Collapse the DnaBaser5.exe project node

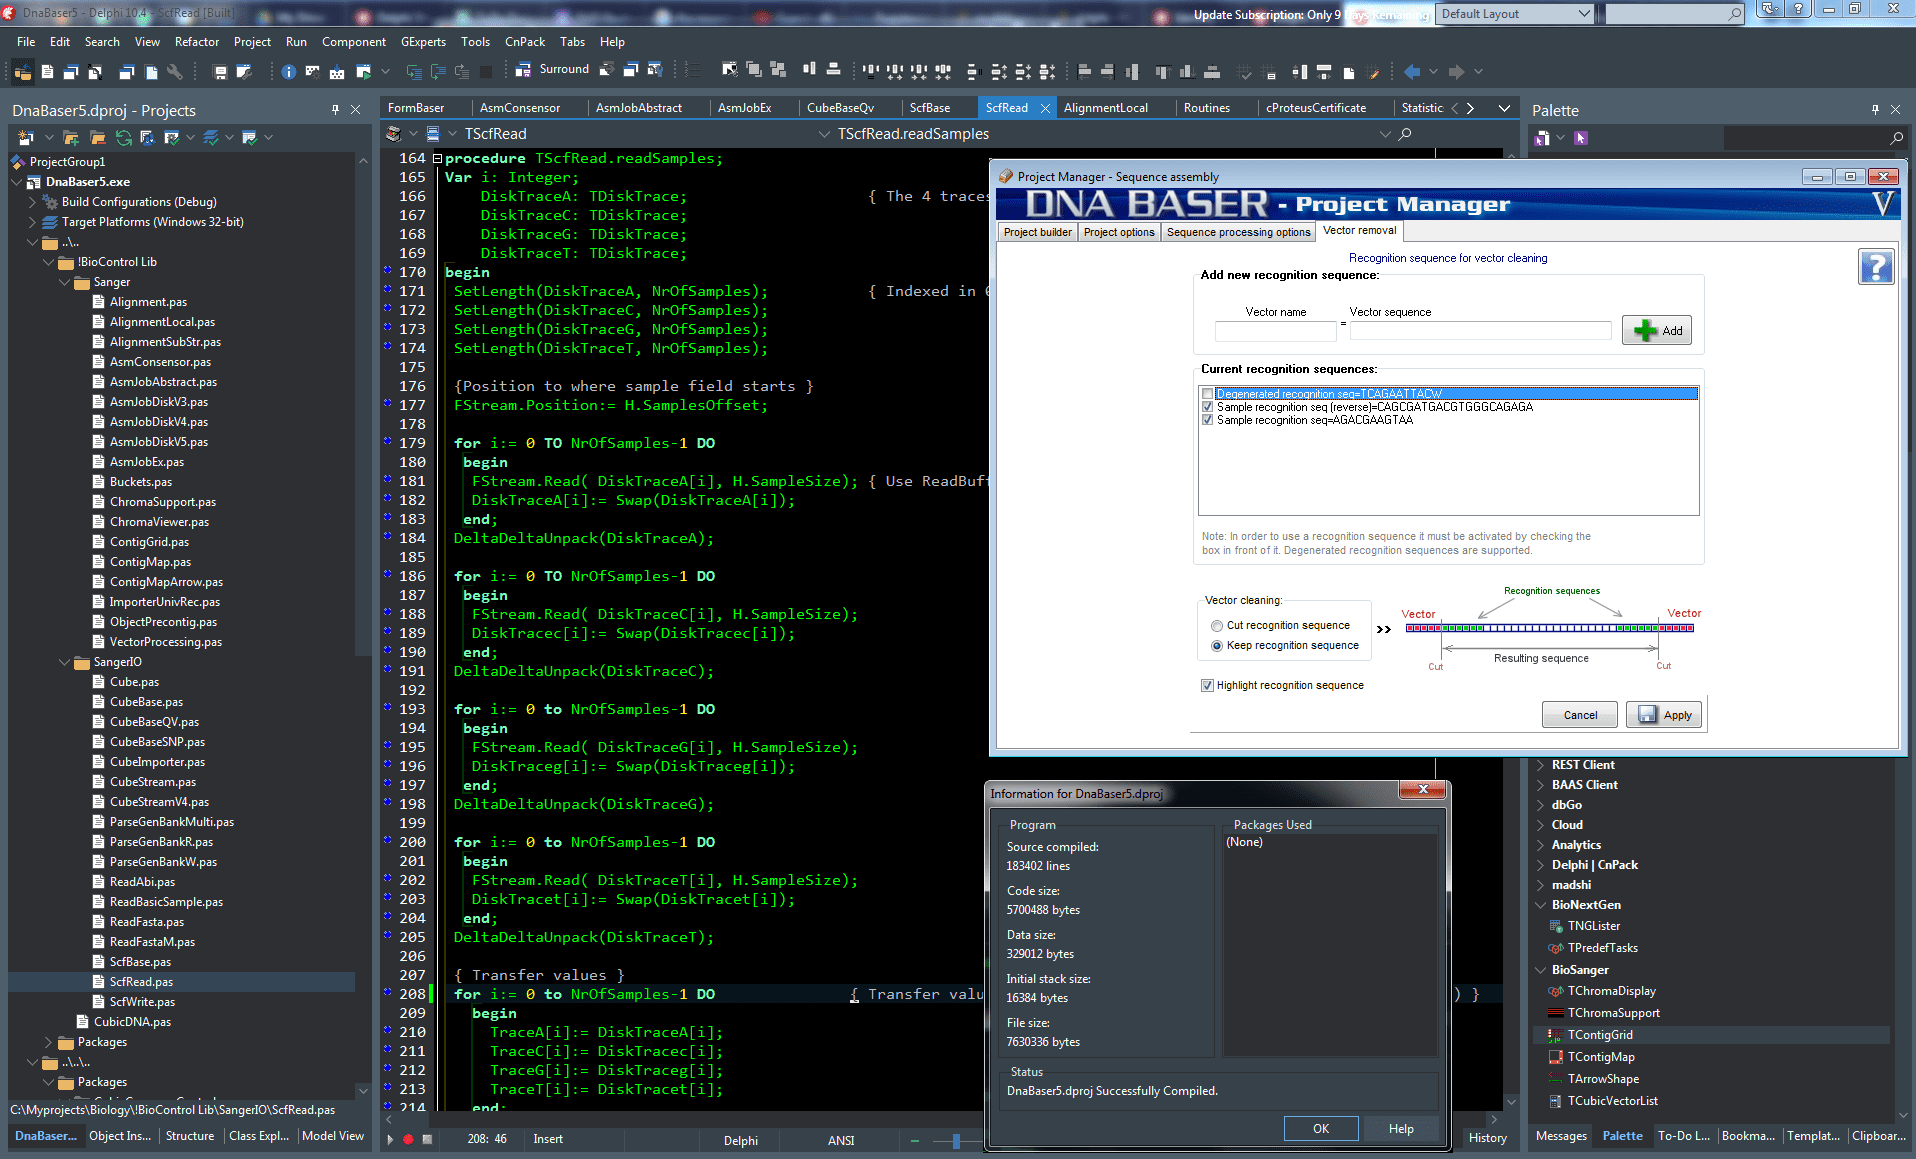16,182
